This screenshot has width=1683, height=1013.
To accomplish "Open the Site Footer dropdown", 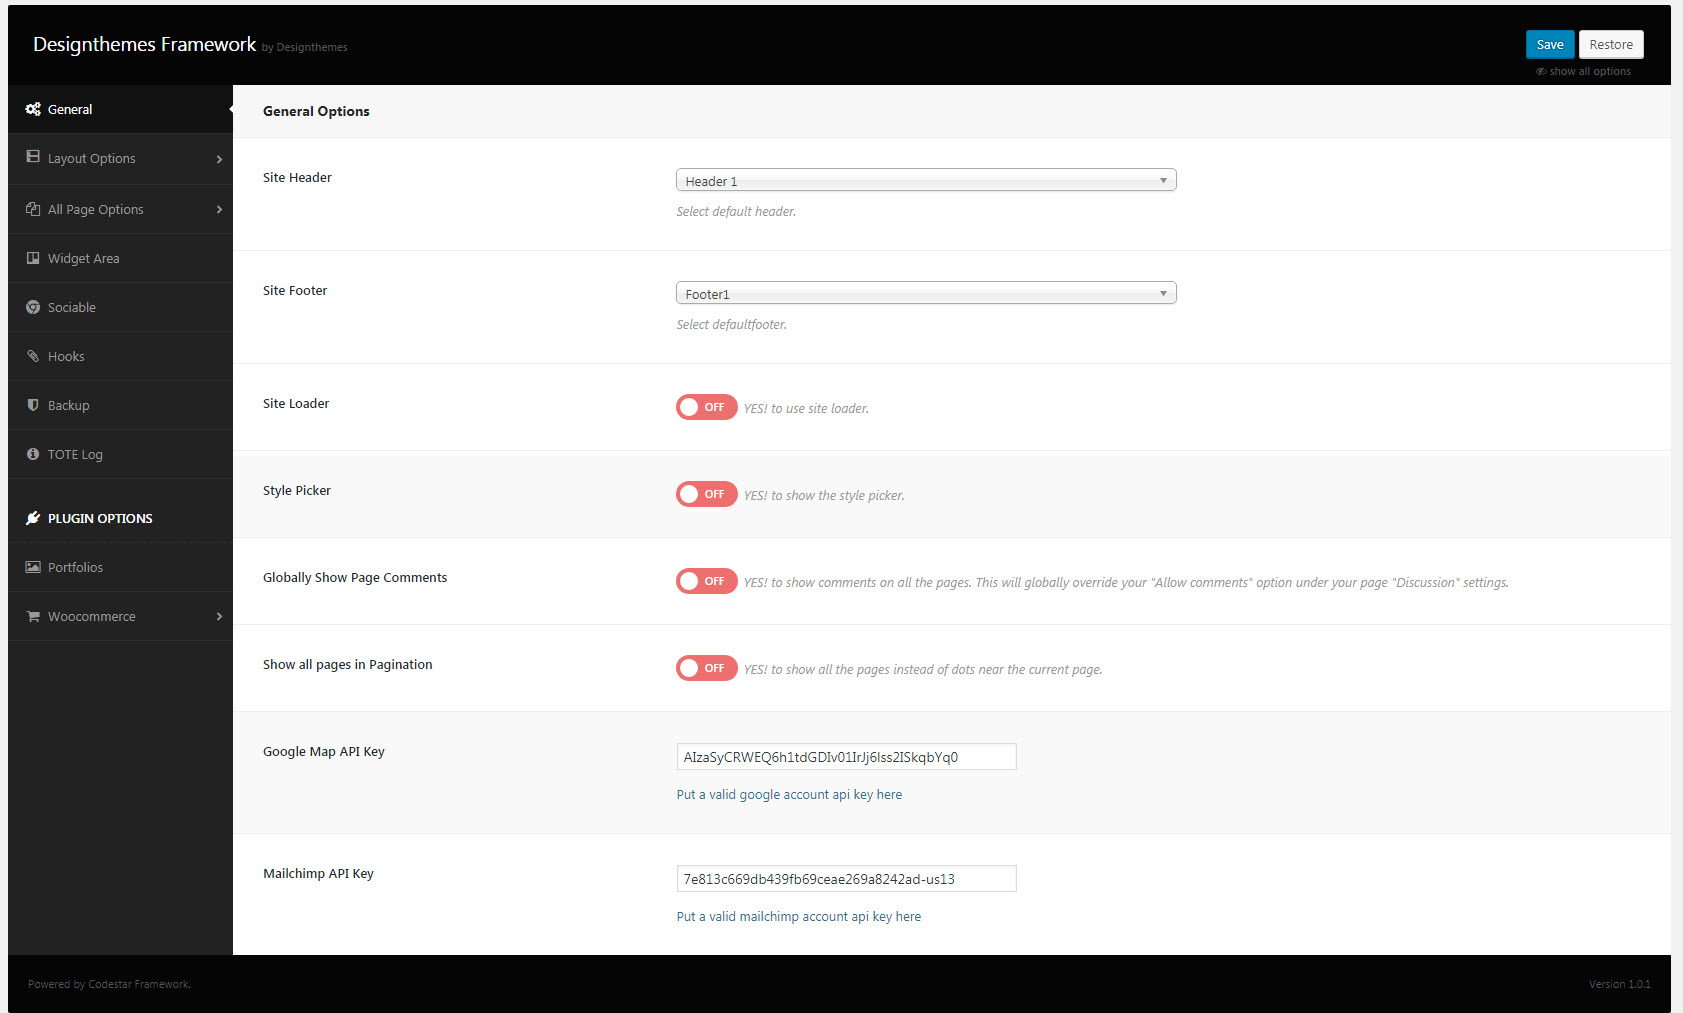I will click(926, 293).
